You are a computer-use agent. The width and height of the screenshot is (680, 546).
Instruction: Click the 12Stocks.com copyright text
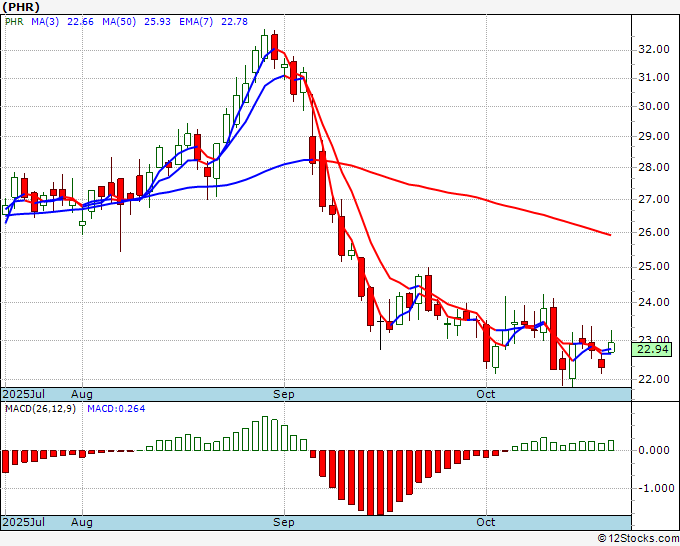(x=638, y=539)
